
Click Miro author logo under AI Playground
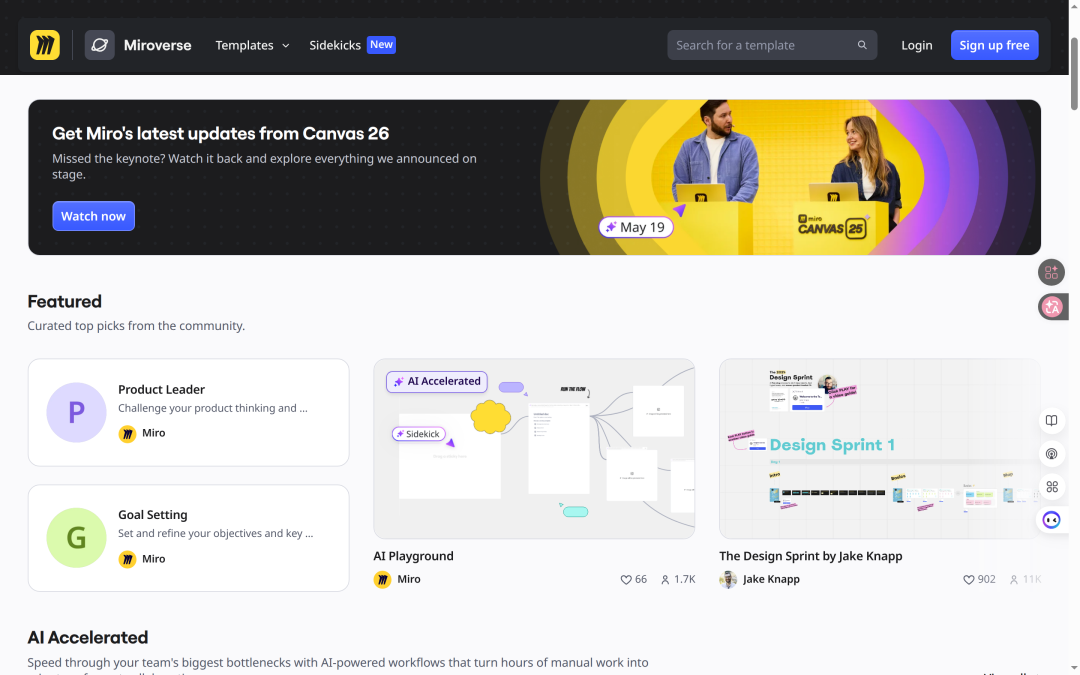click(x=382, y=580)
